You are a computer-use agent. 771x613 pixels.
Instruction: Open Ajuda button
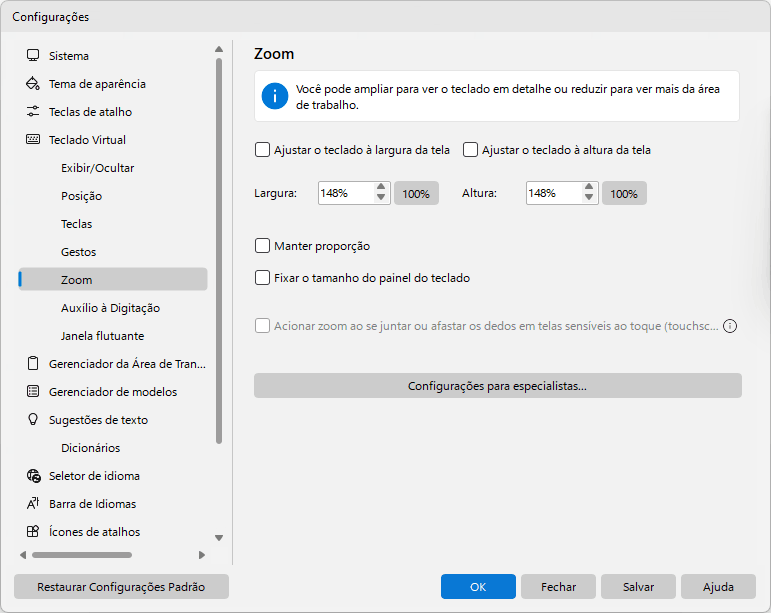tap(718, 586)
